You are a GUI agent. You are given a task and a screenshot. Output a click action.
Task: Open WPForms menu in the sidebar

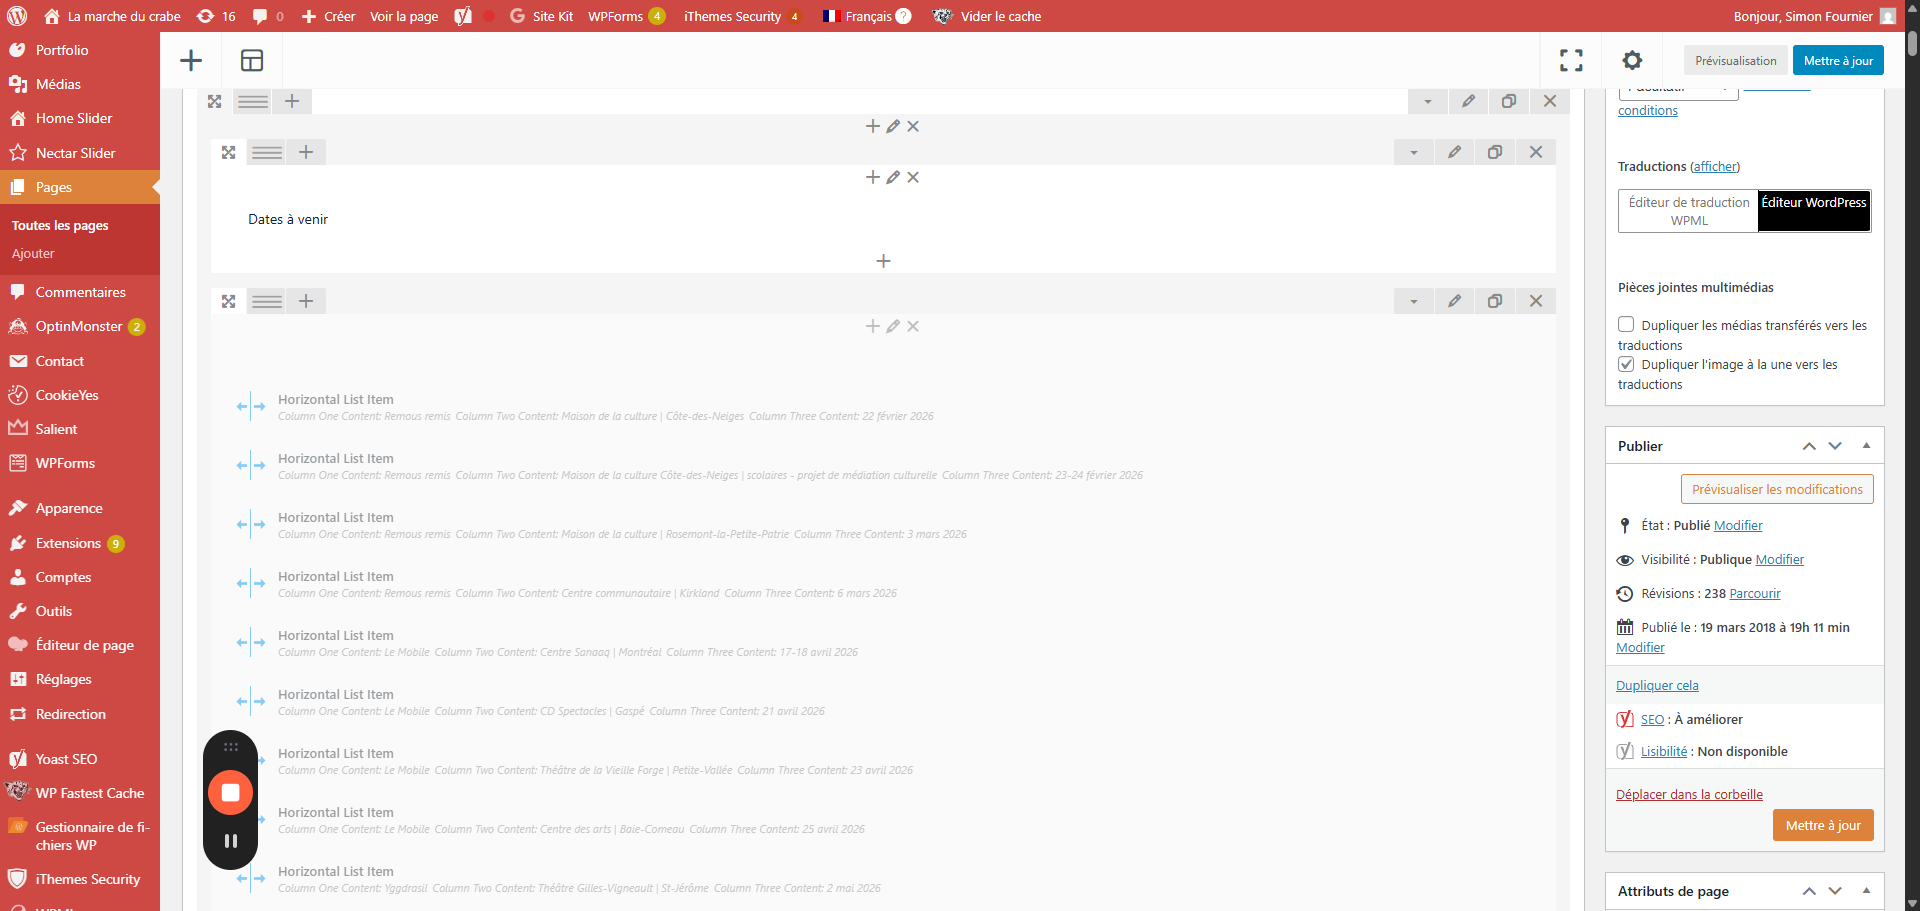(x=65, y=463)
